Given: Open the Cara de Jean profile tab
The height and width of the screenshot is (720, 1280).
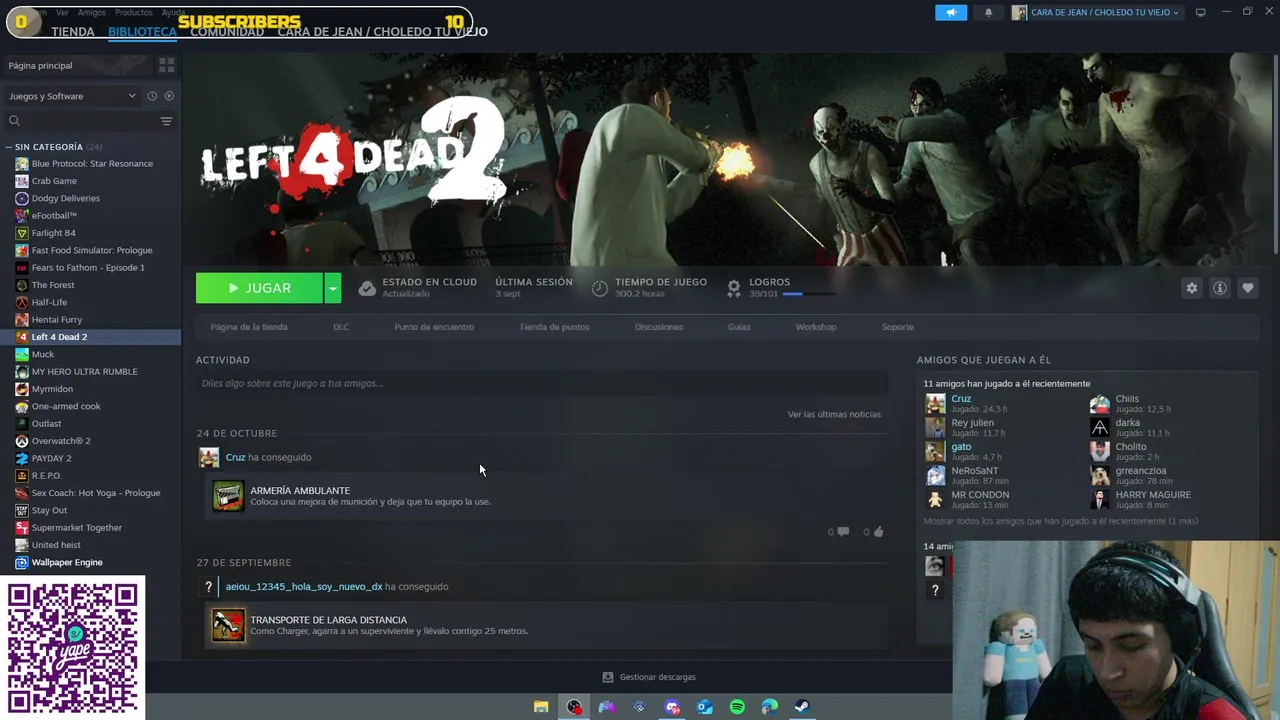Looking at the screenshot, I should (x=383, y=32).
